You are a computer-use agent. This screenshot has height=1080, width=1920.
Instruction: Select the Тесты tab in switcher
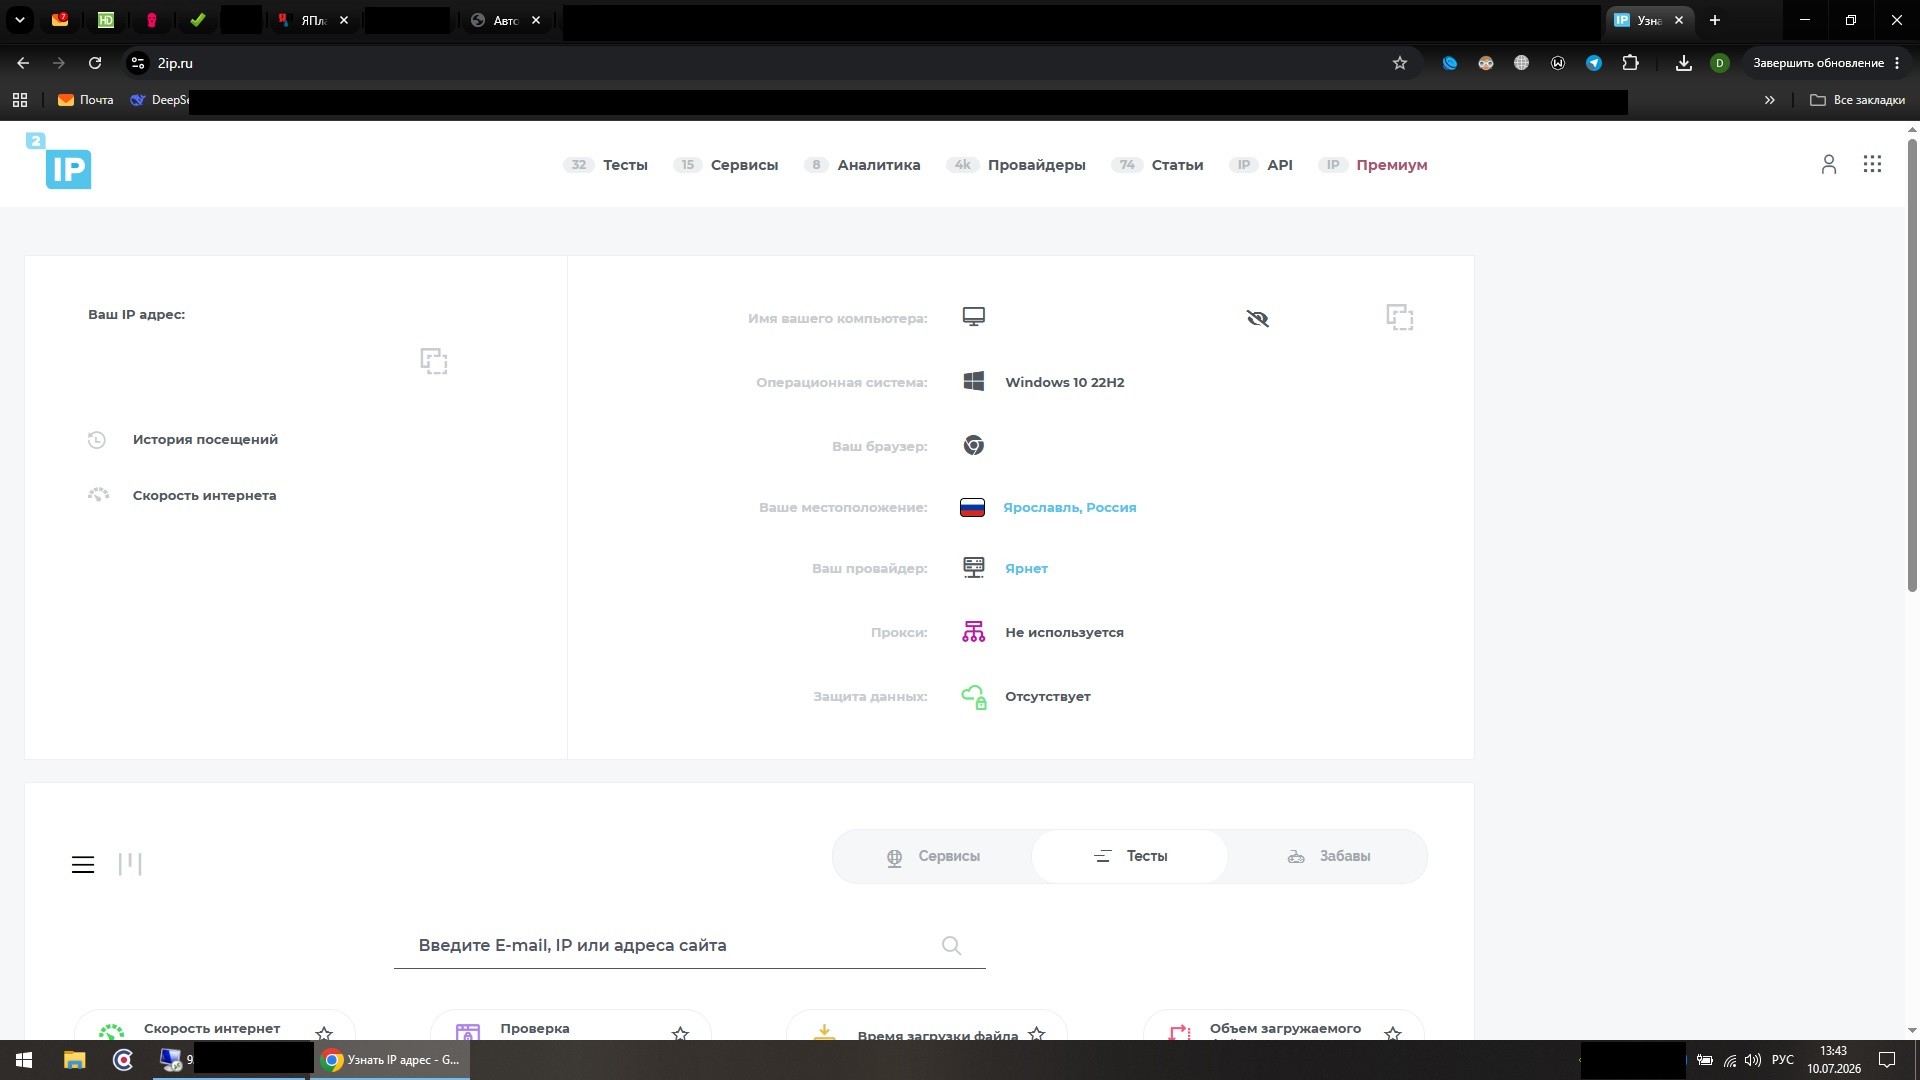point(1130,857)
